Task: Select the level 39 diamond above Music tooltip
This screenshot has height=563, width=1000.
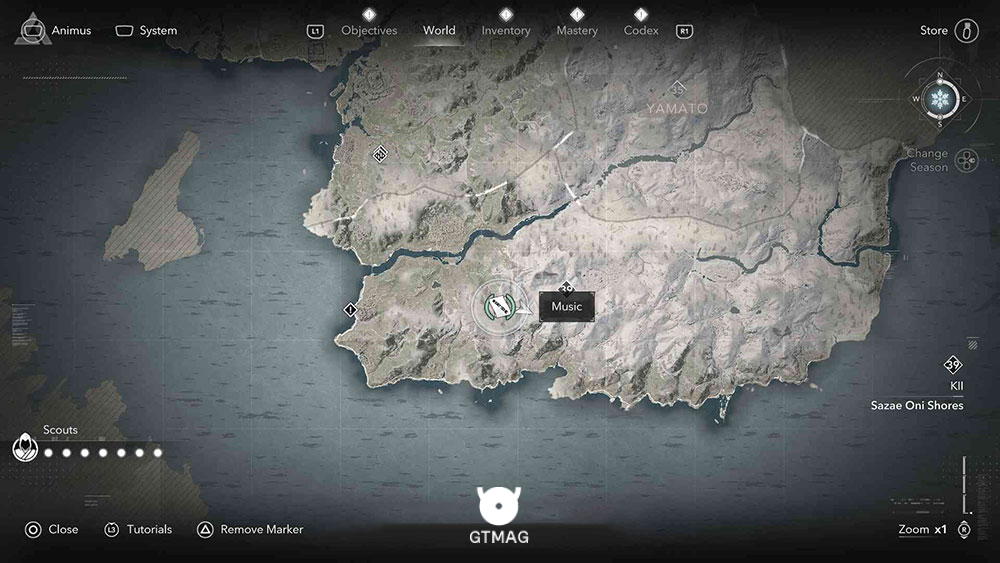Action: [566, 288]
